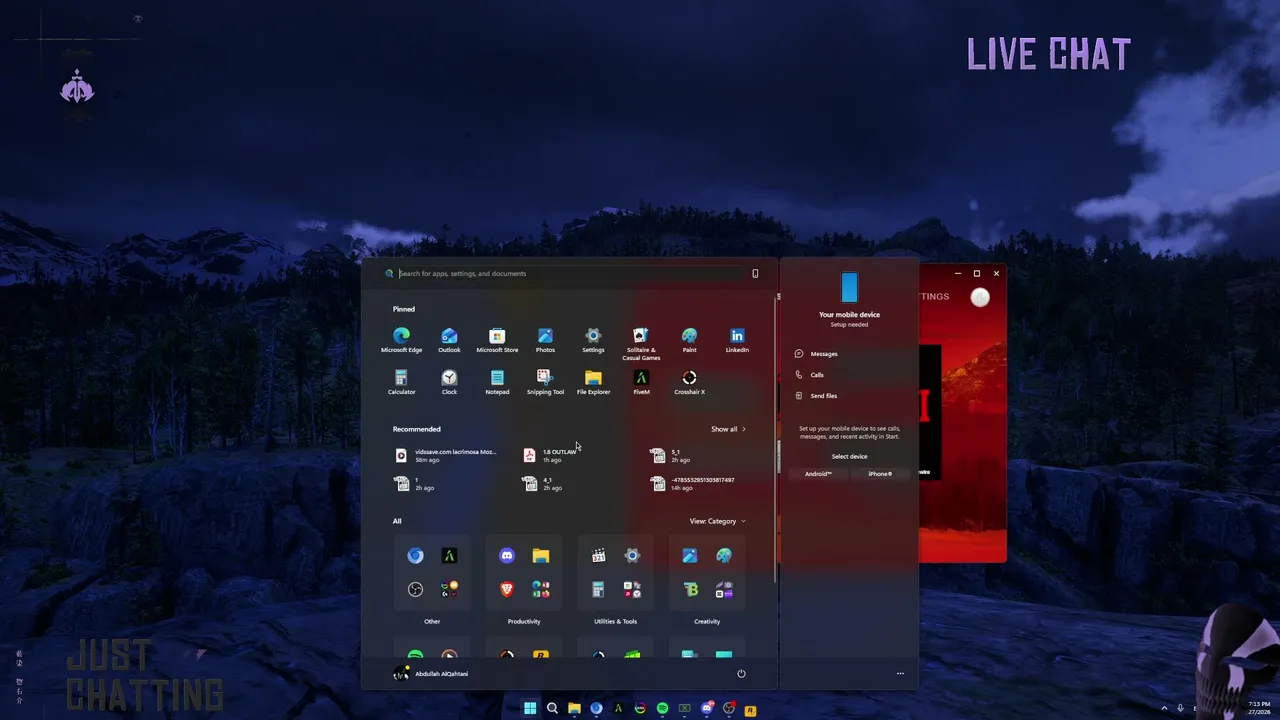Click the power button in Start menu
Image resolution: width=1280 pixels, height=720 pixels.
pyautogui.click(x=741, y=674)
